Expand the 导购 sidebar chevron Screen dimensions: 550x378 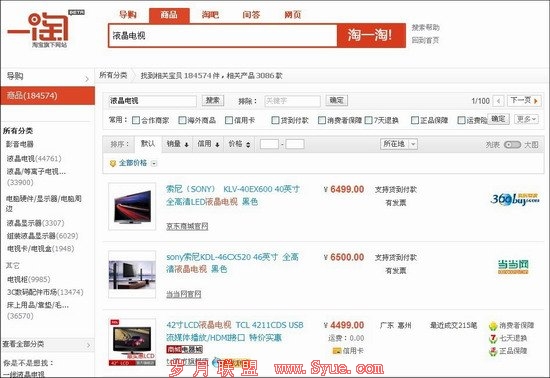point(87,79)
